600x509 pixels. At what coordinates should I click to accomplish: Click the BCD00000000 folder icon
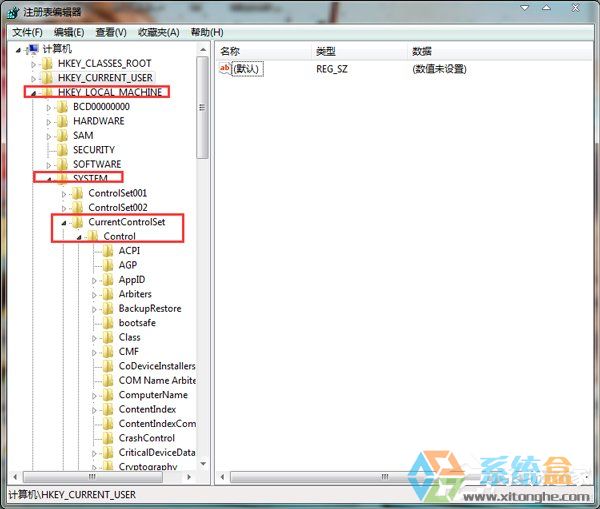[x=62, y=106]
